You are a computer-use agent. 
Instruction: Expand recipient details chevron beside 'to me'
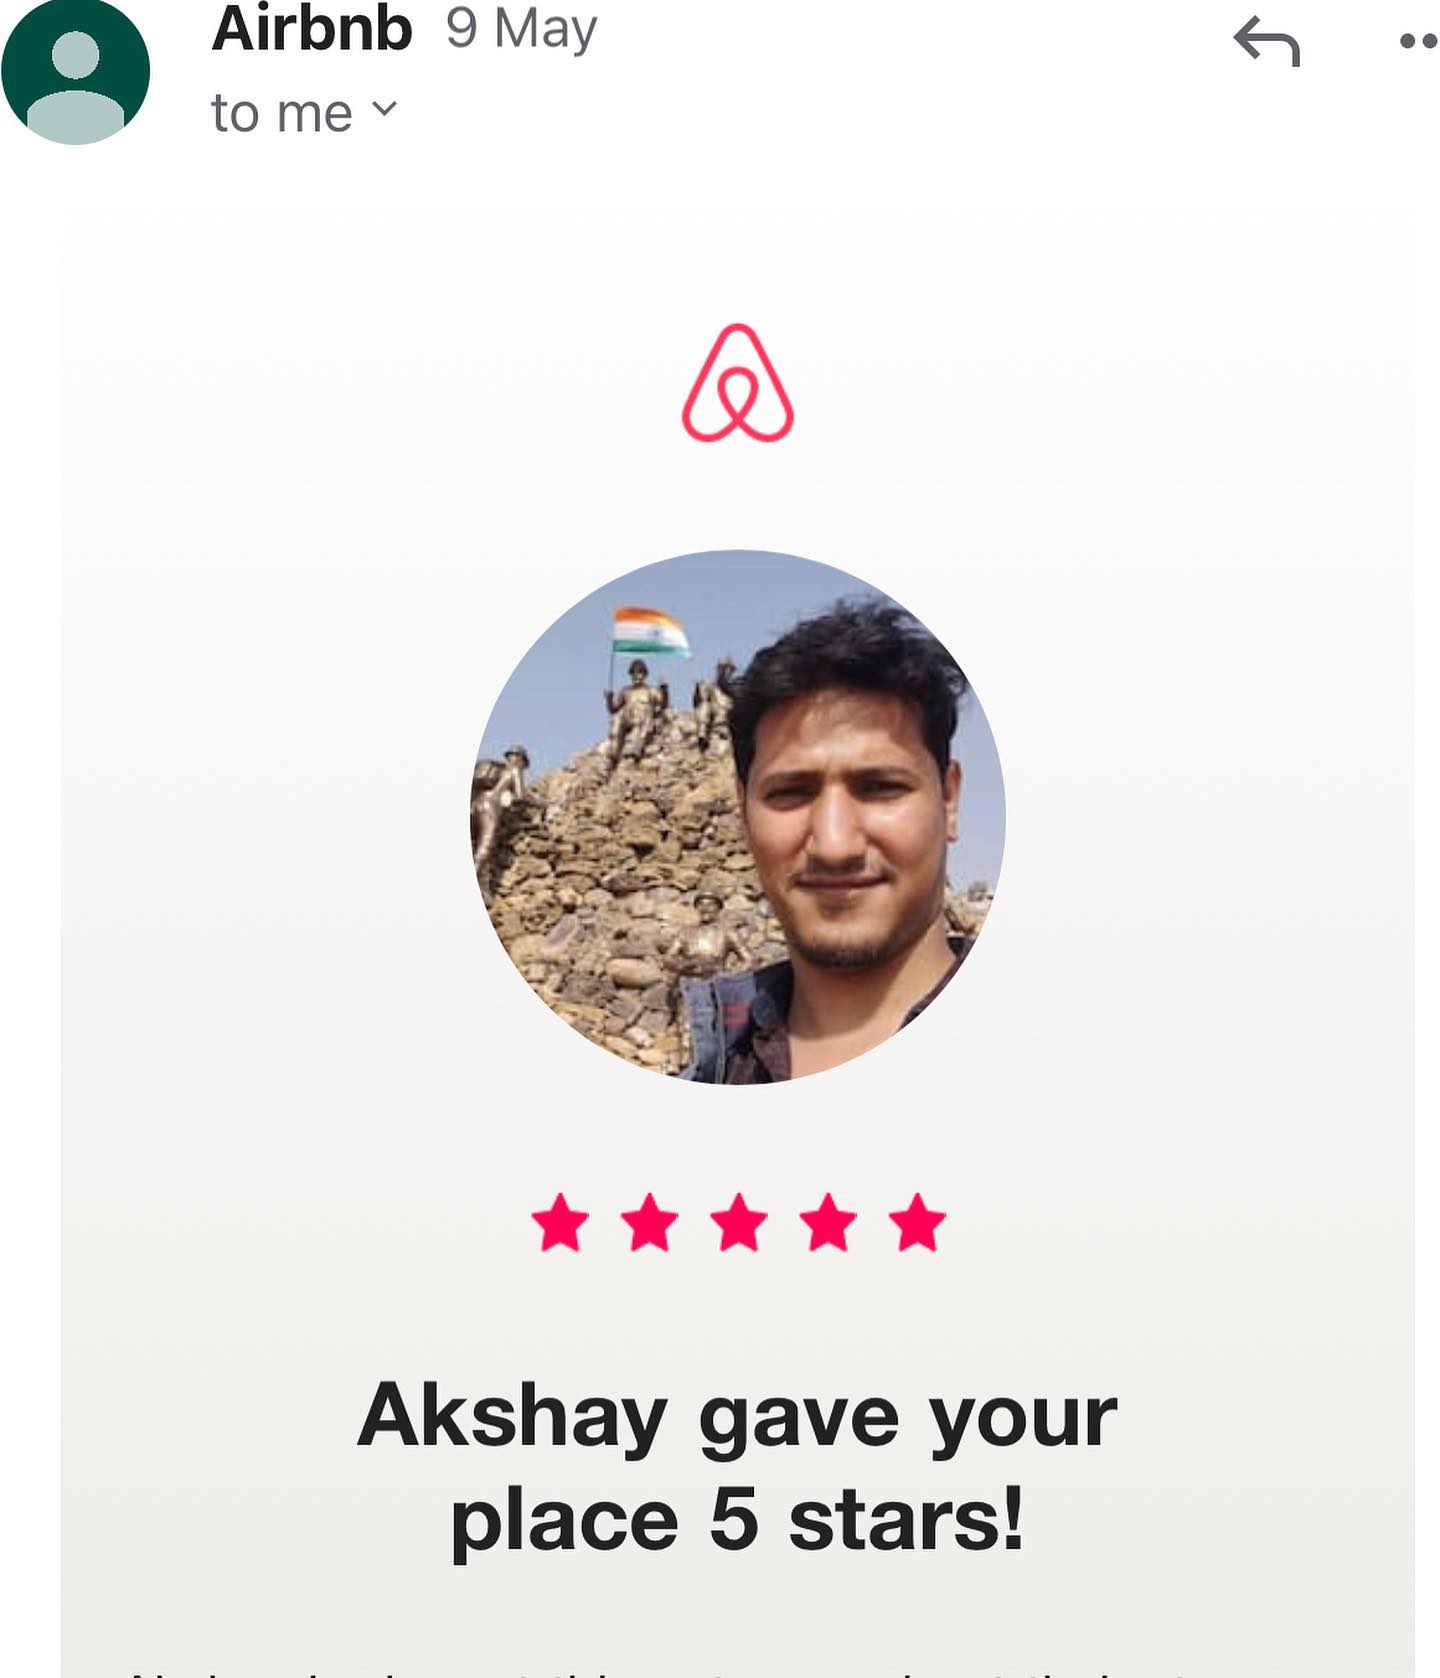(385, 107)
